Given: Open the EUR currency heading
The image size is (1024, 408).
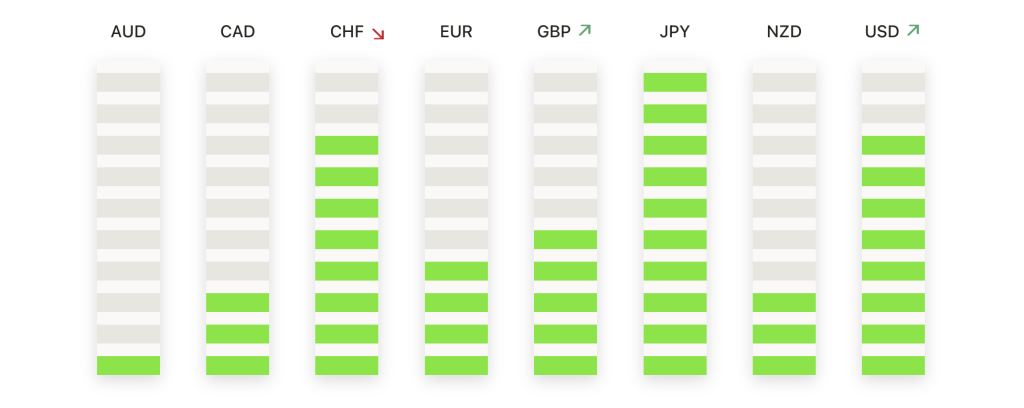Looking at the screenshot, I should coord(456,32).
